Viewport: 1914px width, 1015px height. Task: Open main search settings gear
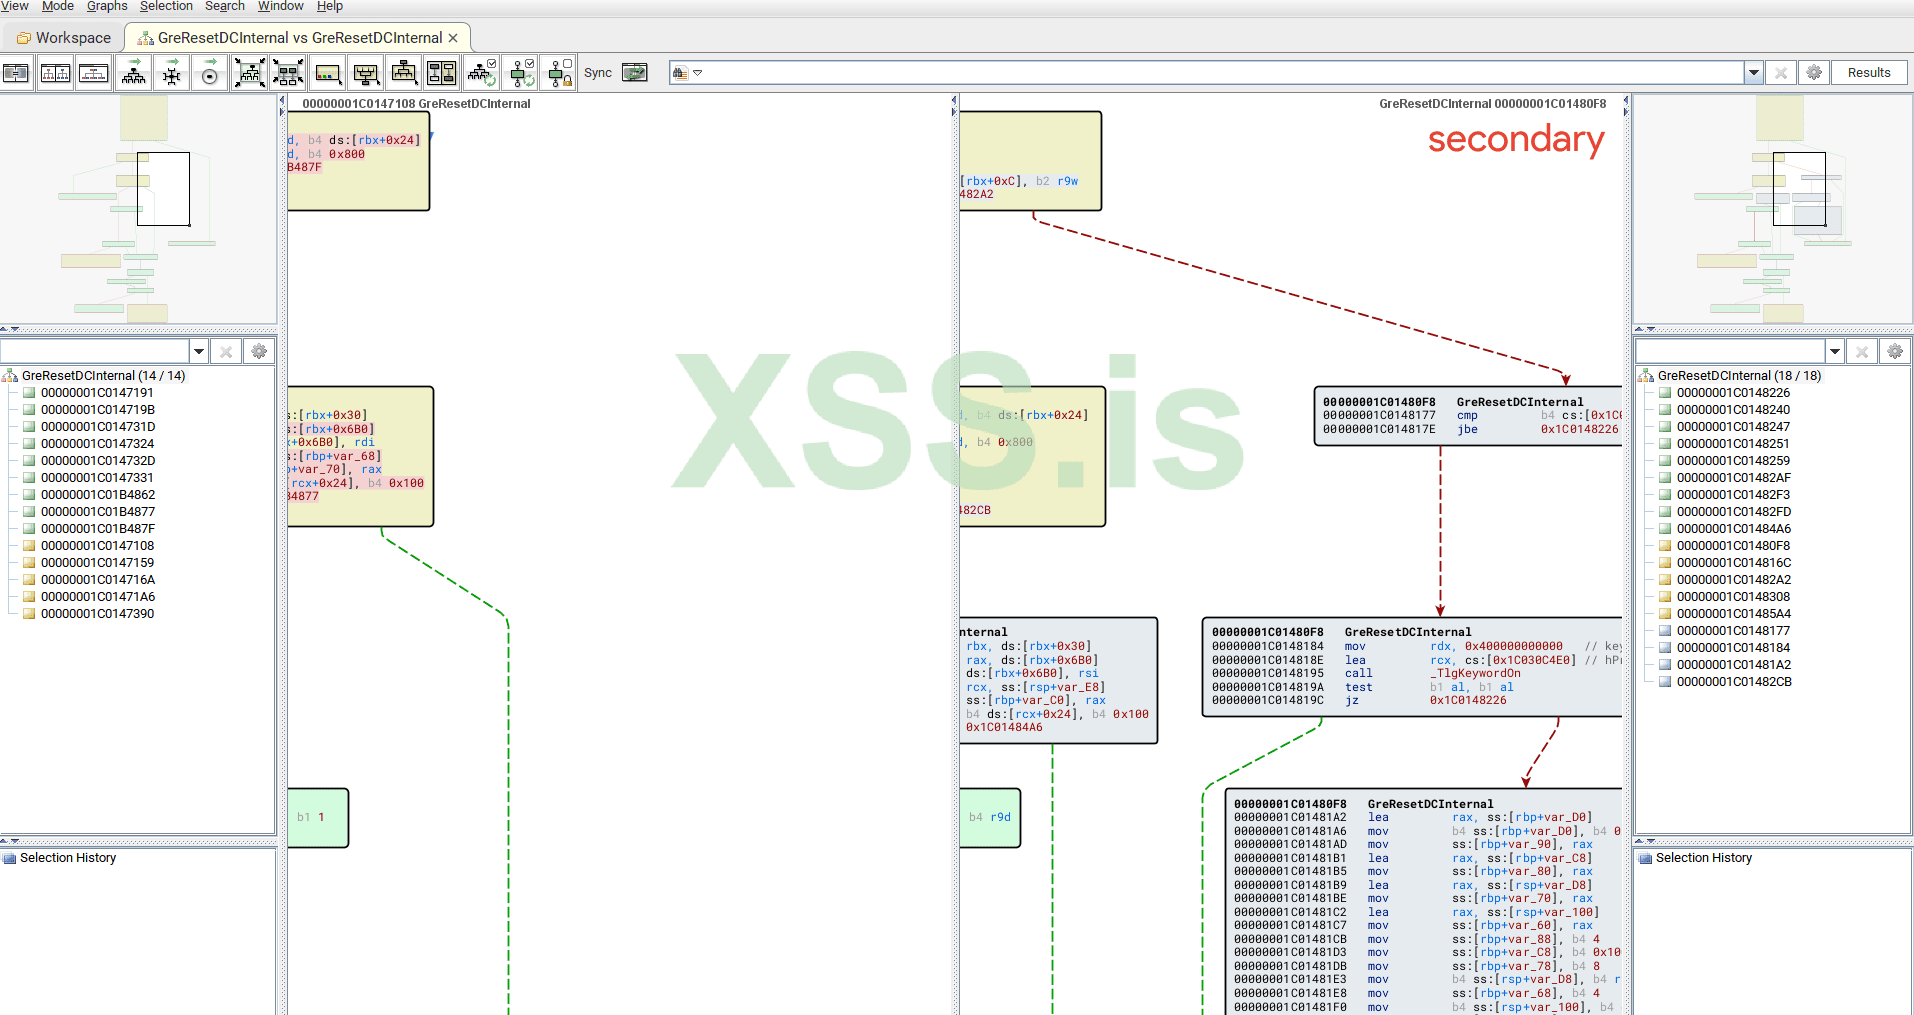point(1814,73)
